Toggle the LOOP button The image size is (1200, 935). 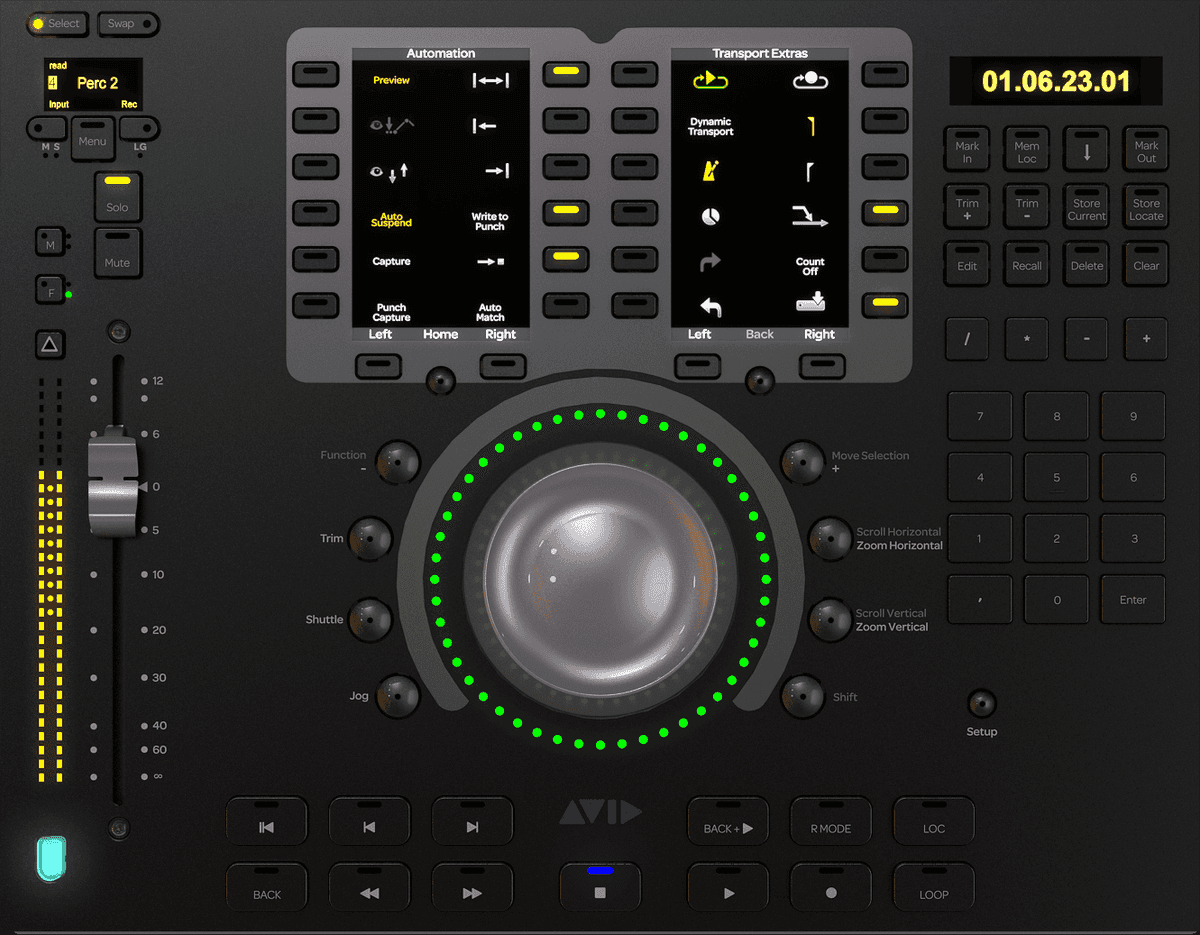933,893
